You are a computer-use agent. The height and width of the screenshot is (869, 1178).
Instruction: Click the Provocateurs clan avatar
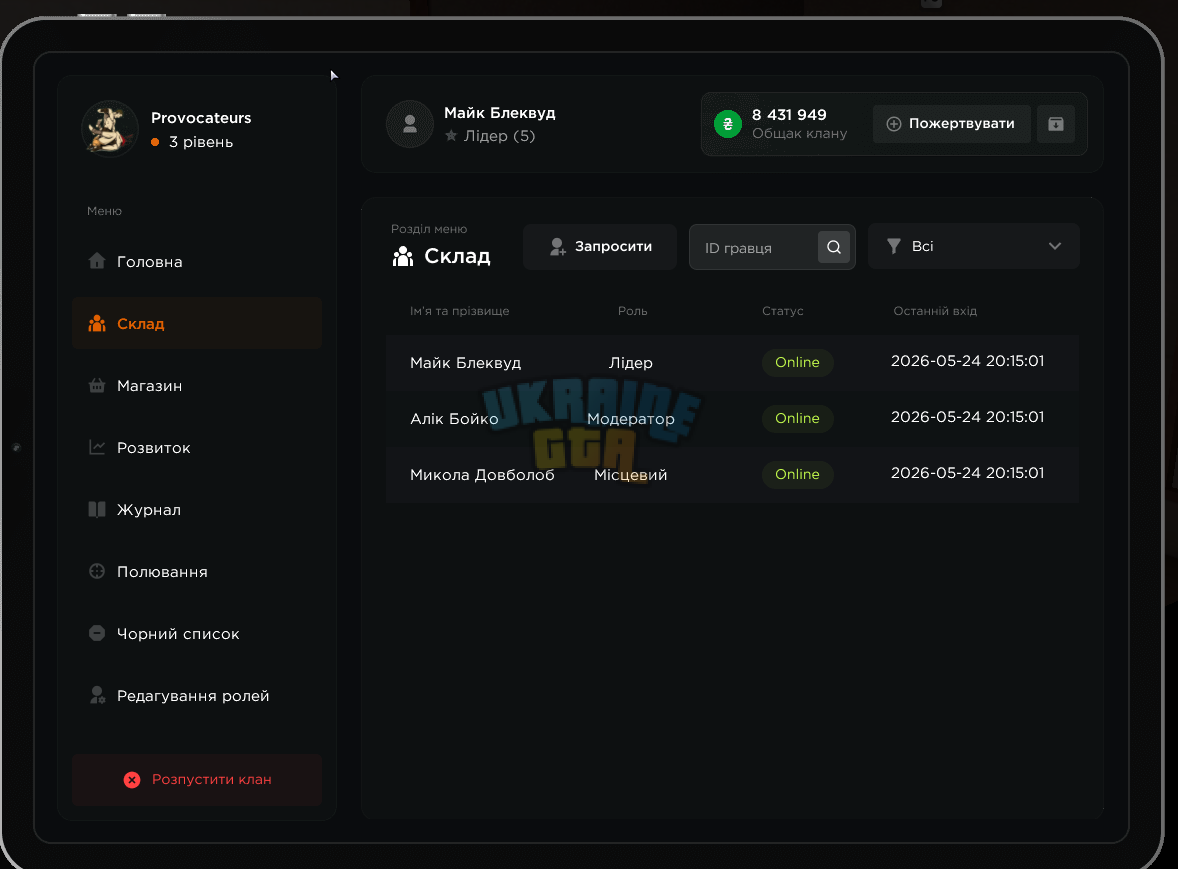(x=110, y=128)
